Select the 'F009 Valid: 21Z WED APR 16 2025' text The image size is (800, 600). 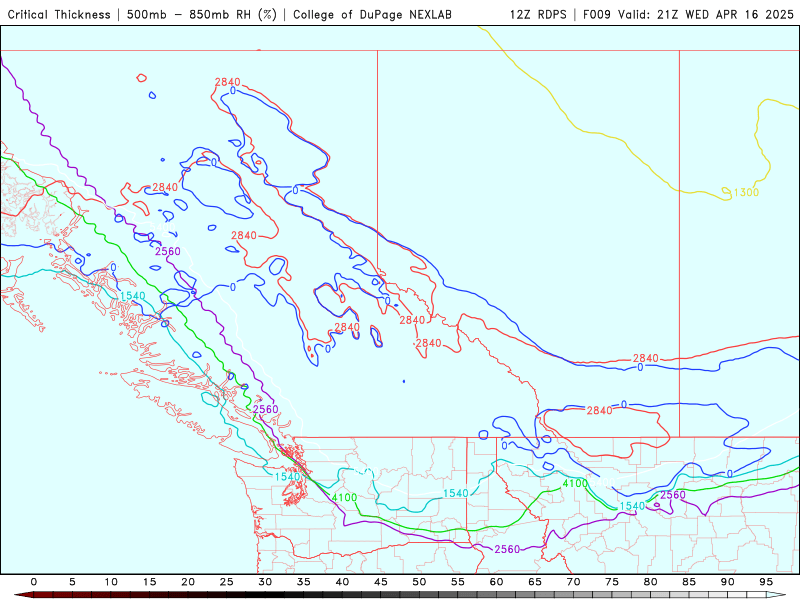pyautogui.click(x=688, y=14)
